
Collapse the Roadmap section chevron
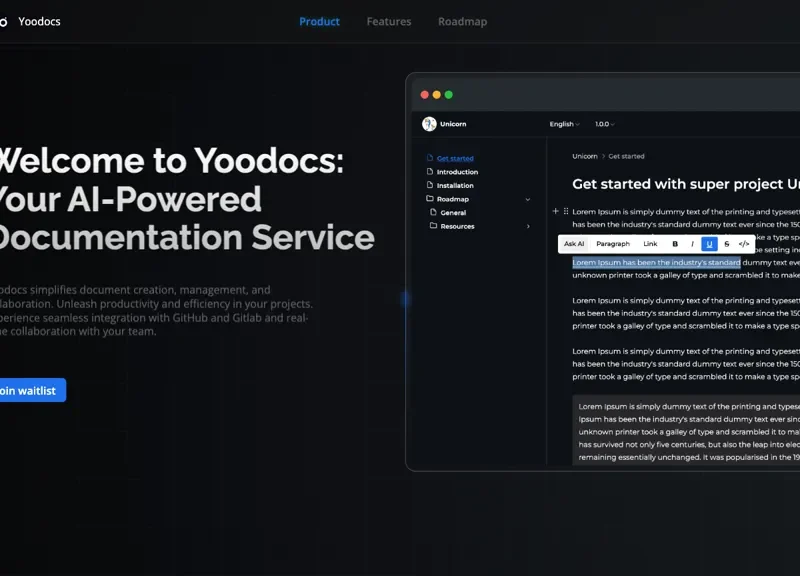click(x=529, y=199)
